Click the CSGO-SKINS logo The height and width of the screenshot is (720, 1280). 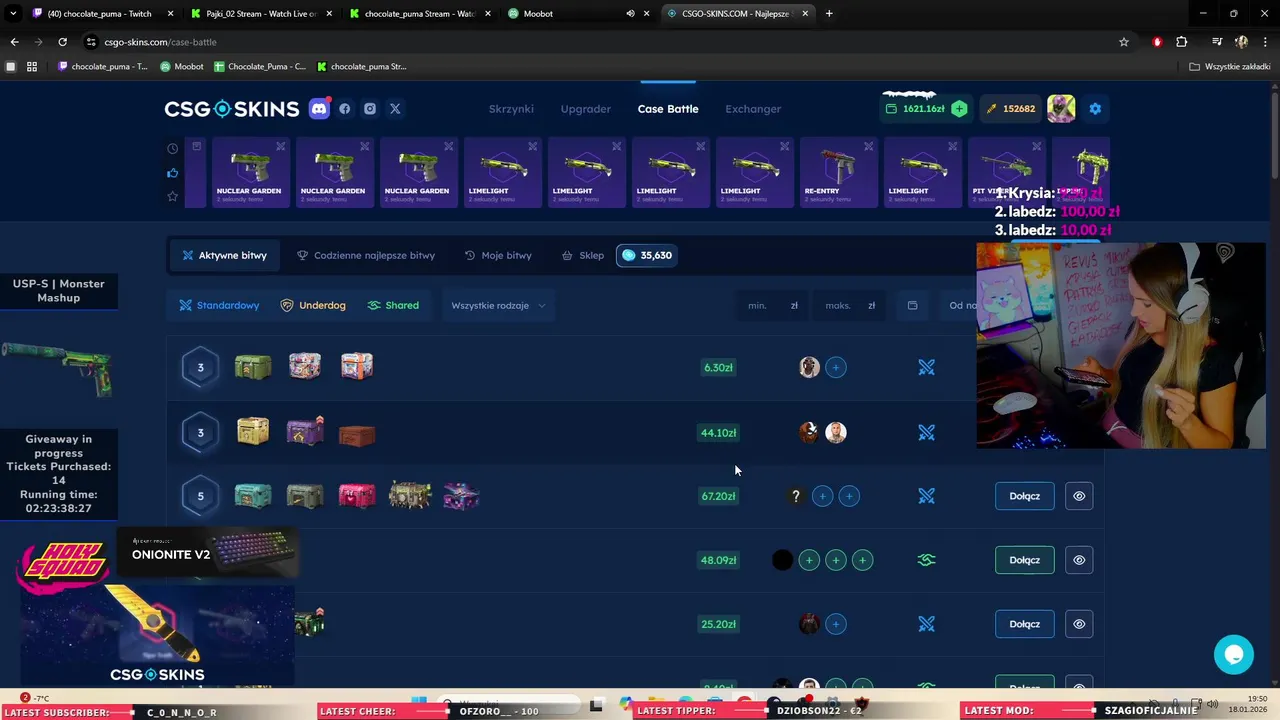232,108
